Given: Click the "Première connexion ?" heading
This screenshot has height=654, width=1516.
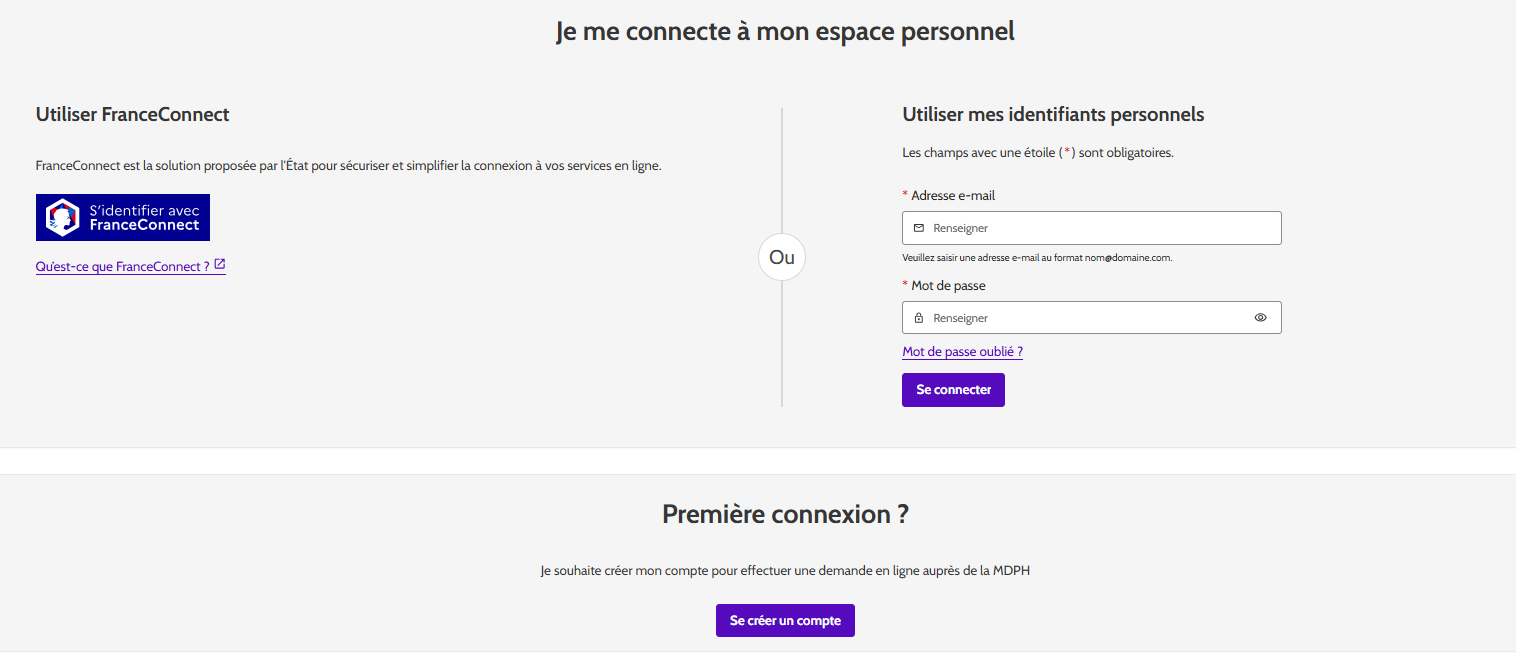Looking at the screenshot, I should click(785, 515).
